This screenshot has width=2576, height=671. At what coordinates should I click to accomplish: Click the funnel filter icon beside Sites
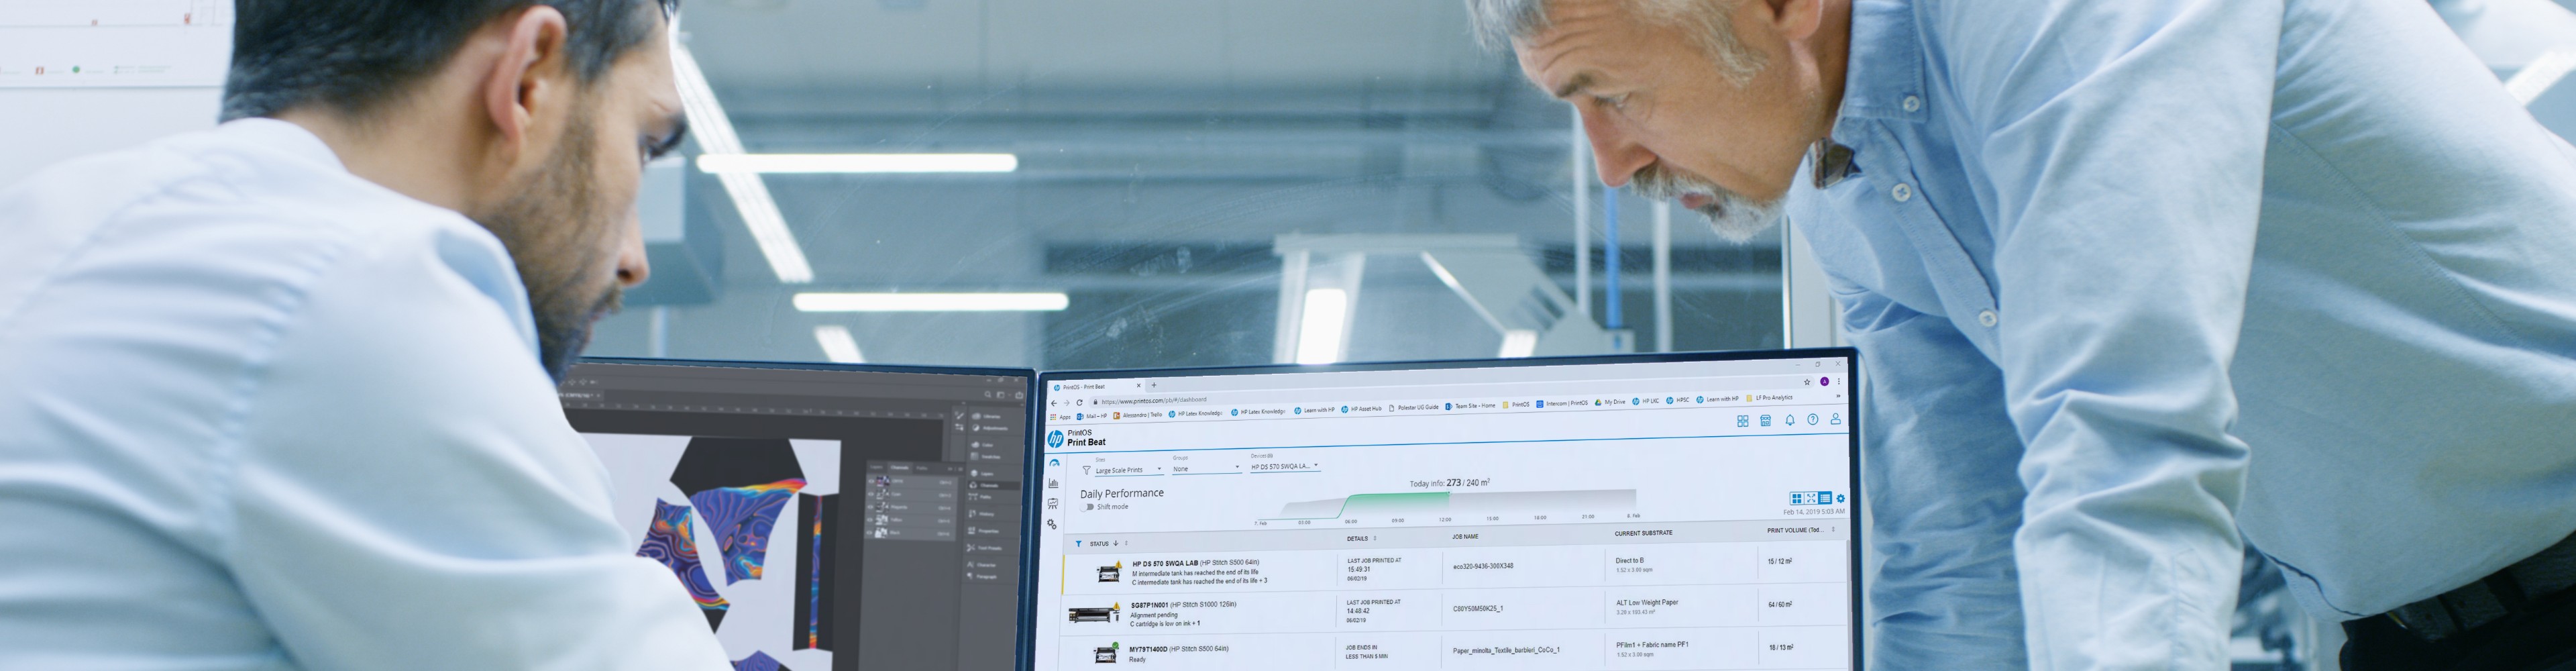pyautogui.click(x=1087, y=470)
